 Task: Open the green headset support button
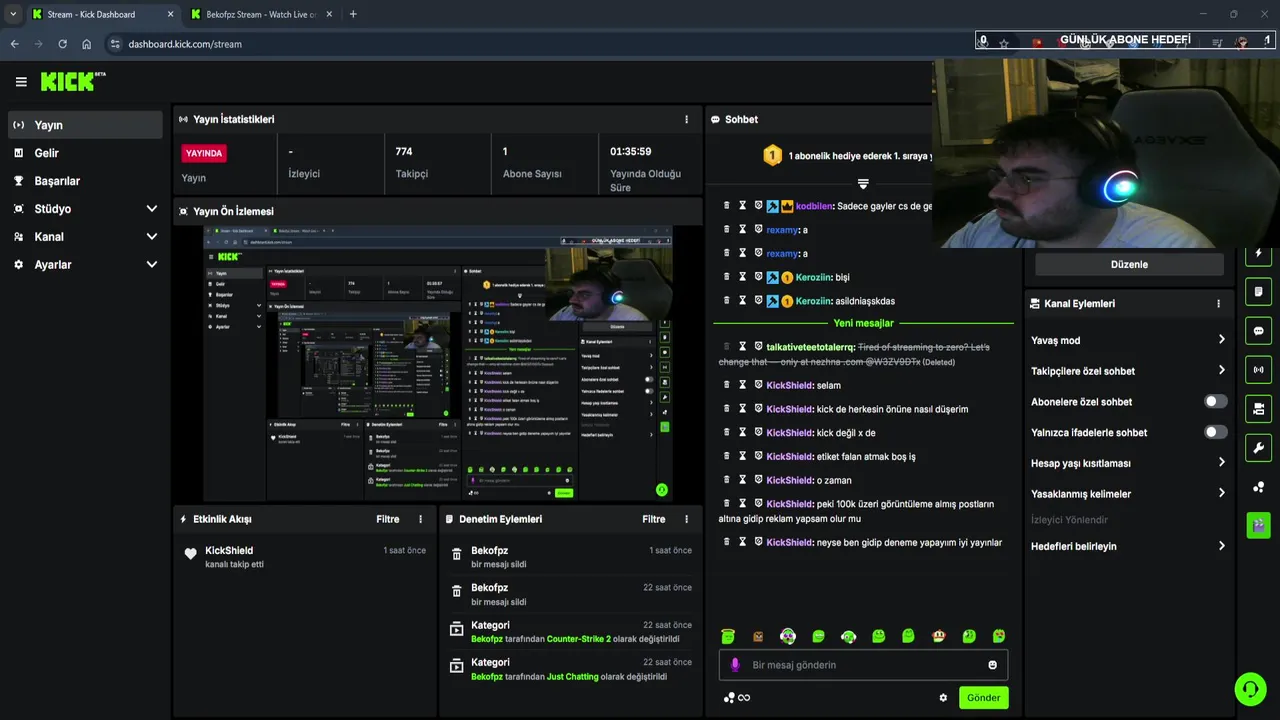click(x=1250, y=688)
